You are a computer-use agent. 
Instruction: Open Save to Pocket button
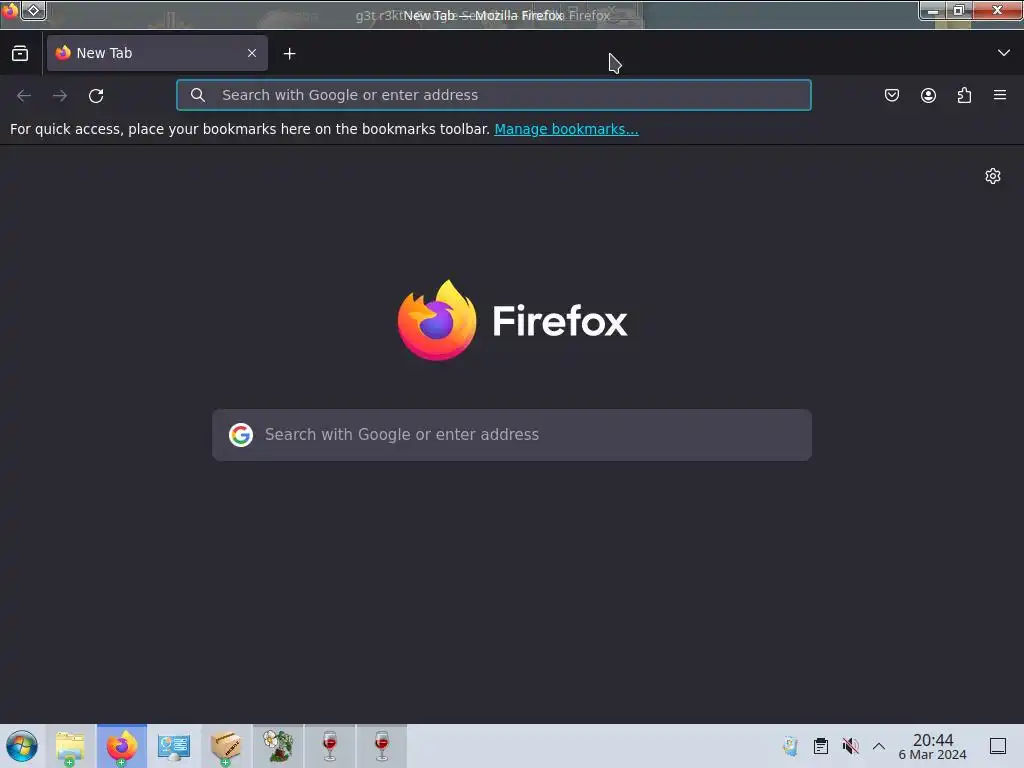(891, 95)
